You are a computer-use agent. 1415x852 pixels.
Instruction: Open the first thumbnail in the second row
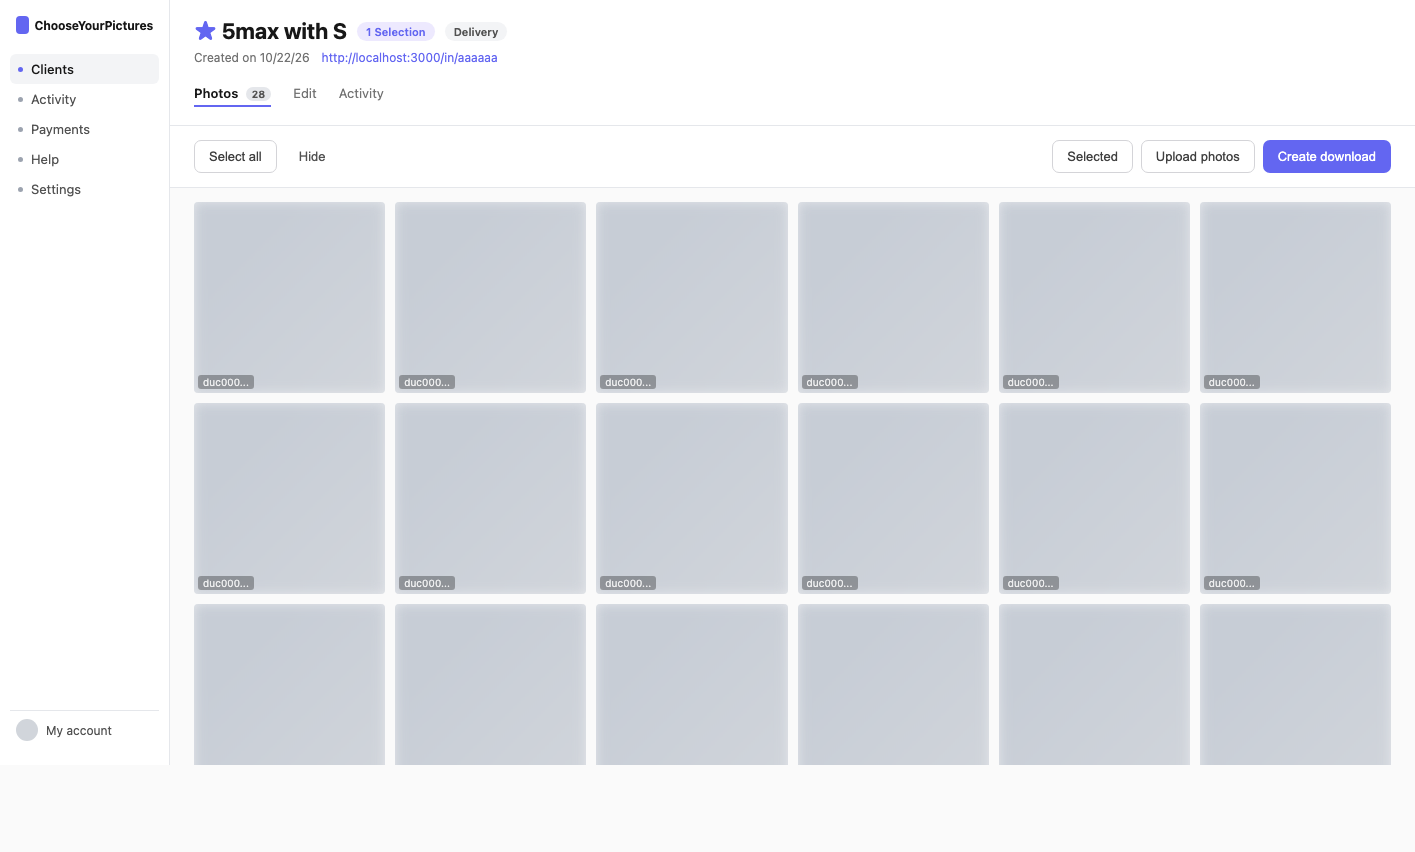point(289,498)
